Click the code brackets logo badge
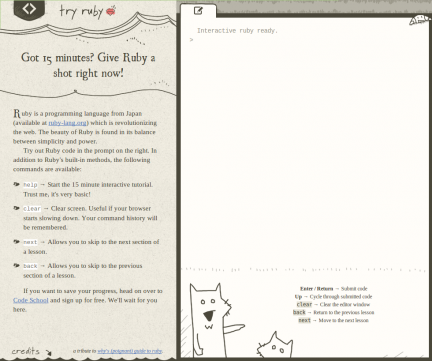The height and width of the screenshot is (361, 432). (29, 10)
